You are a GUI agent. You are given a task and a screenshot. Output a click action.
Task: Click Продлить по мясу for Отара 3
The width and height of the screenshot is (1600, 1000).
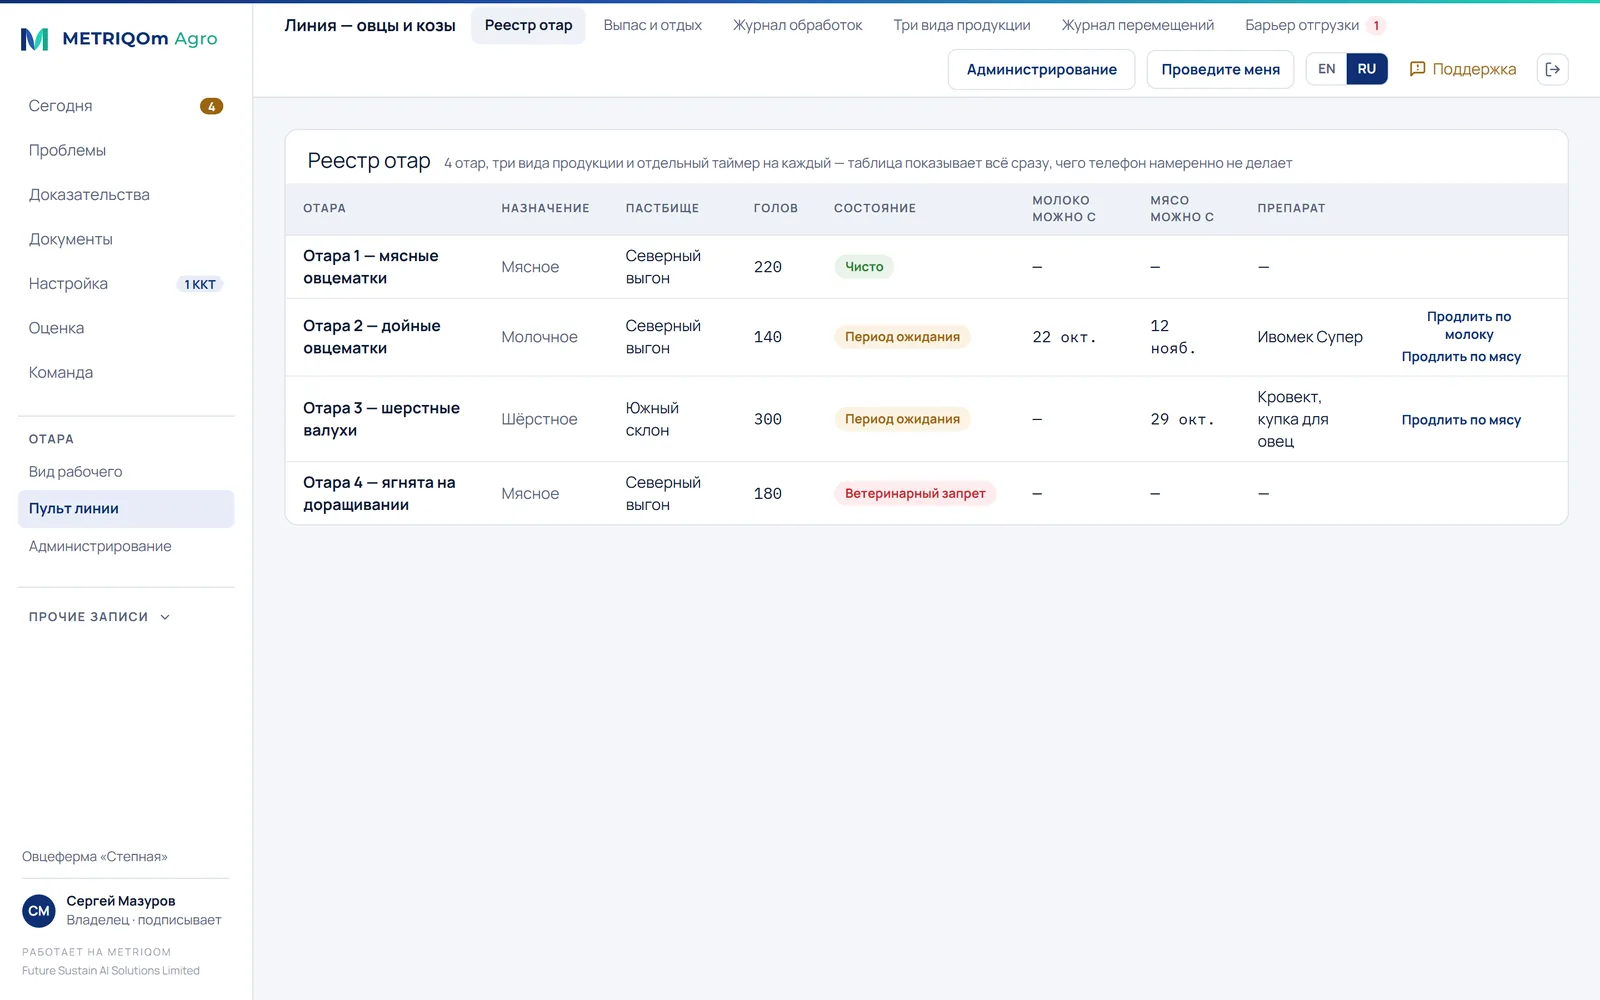click(x=1460, y=420)
